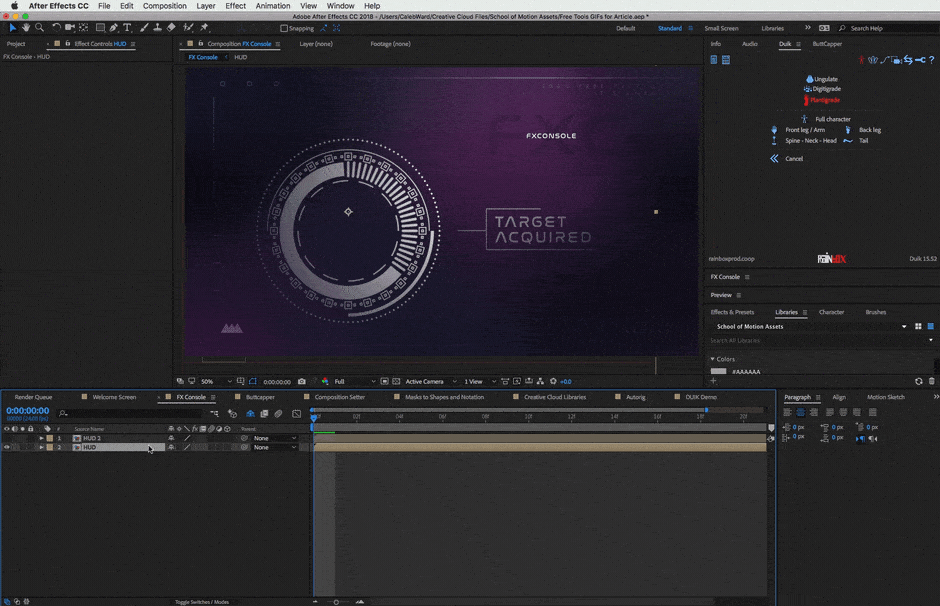Click the current time indicator marker

point(313,418)
